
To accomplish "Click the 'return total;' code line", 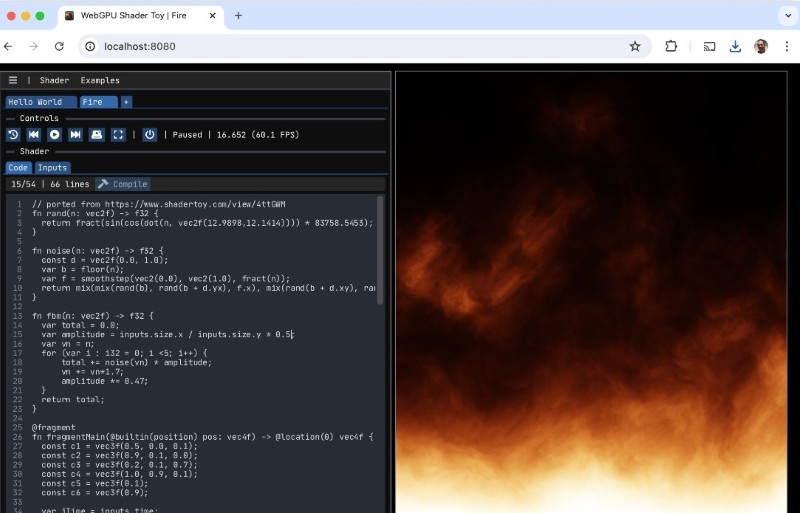I will 72,399.
